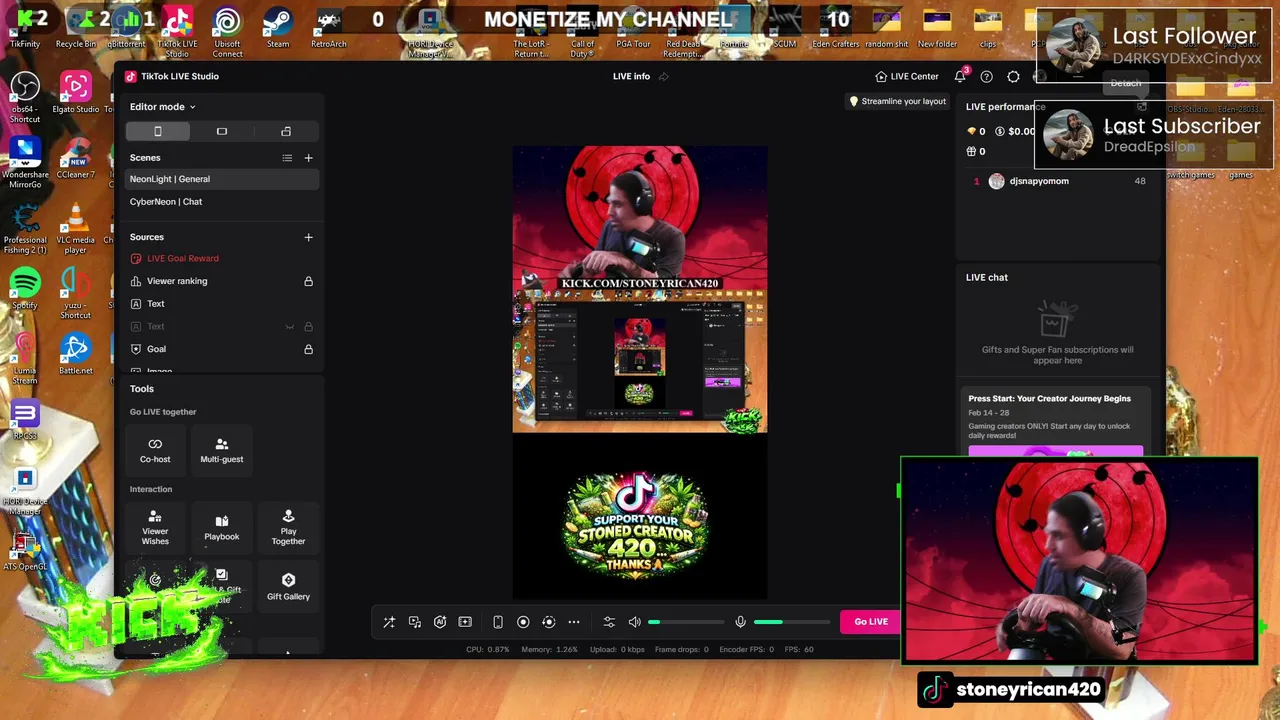Open the Play Together tool

coord(288,528)
